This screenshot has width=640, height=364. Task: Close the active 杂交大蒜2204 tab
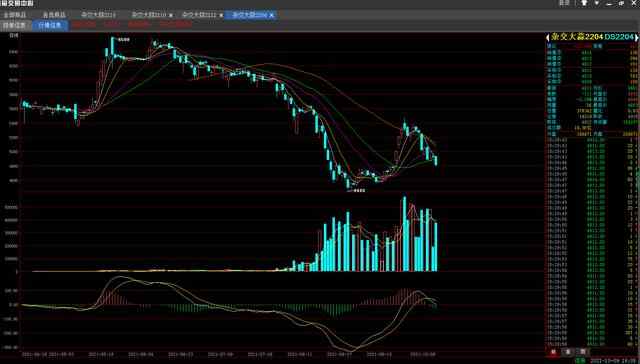click(x=272, y=15)
